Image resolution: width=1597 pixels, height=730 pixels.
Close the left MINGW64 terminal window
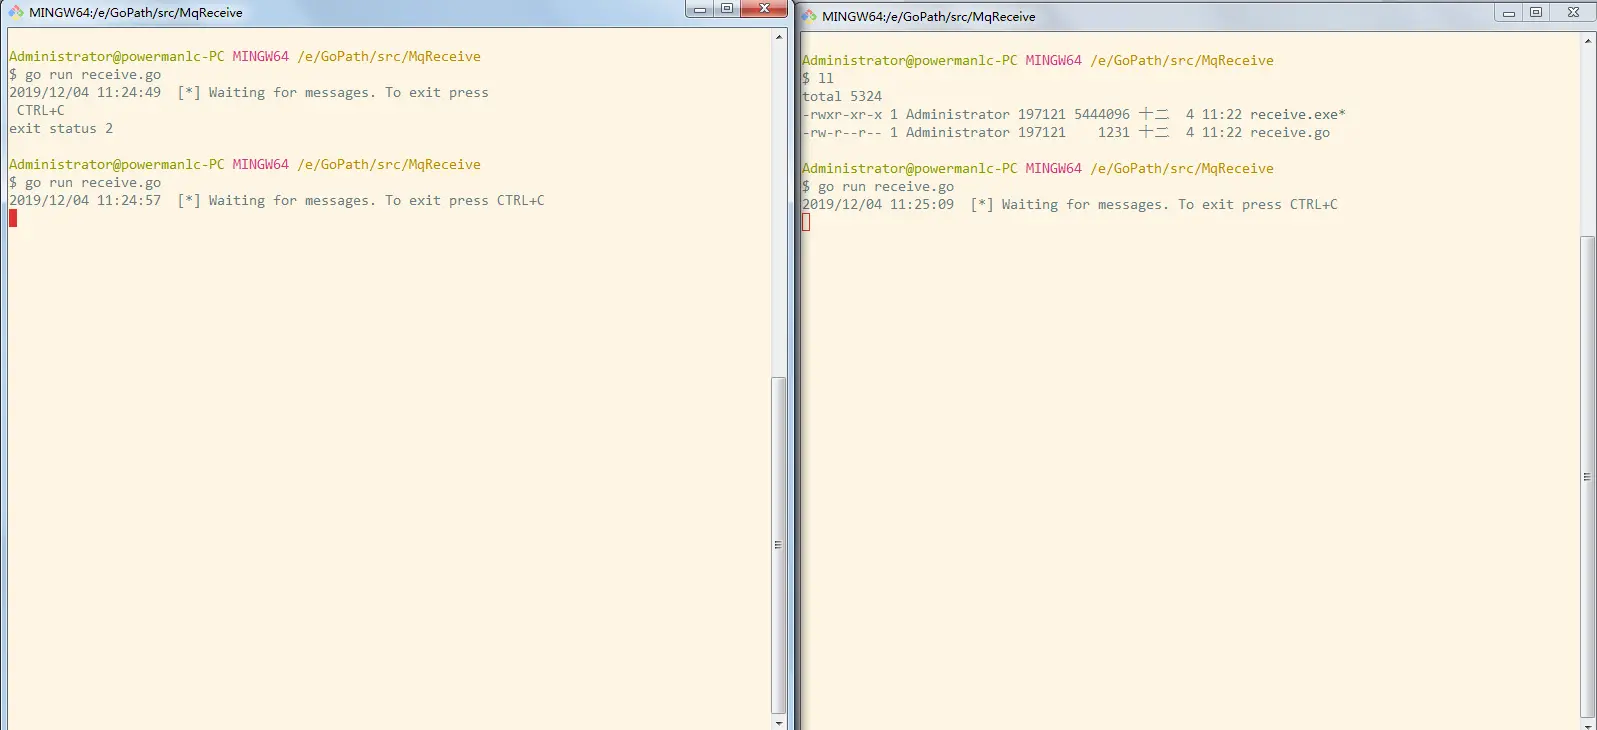[765, 9]
